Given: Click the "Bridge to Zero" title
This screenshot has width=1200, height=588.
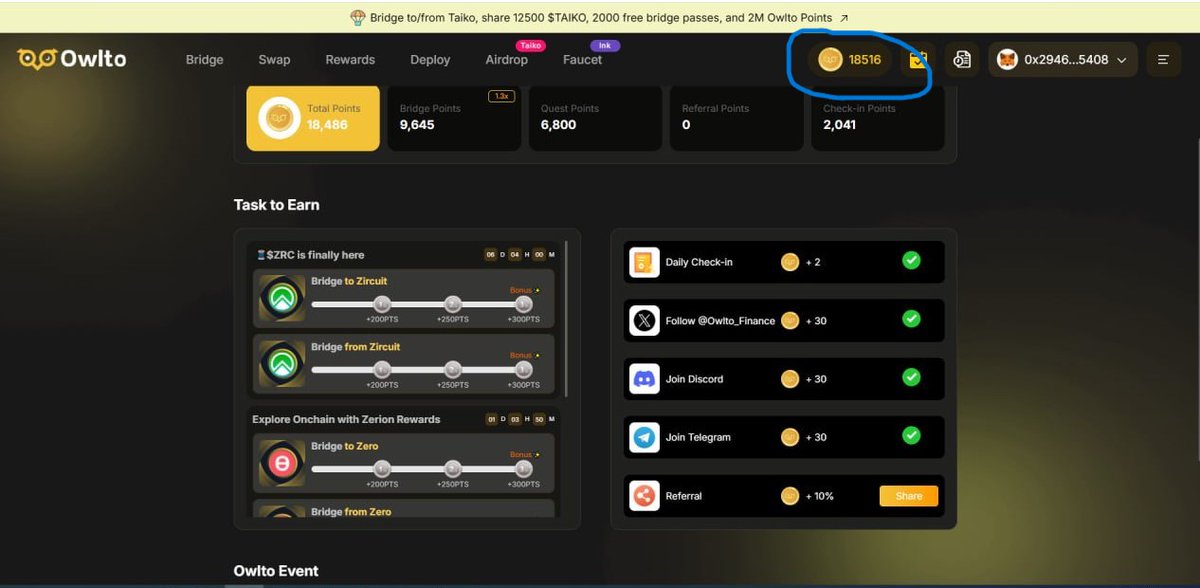Looking at the screenshot, I should (x=345, y=446).
